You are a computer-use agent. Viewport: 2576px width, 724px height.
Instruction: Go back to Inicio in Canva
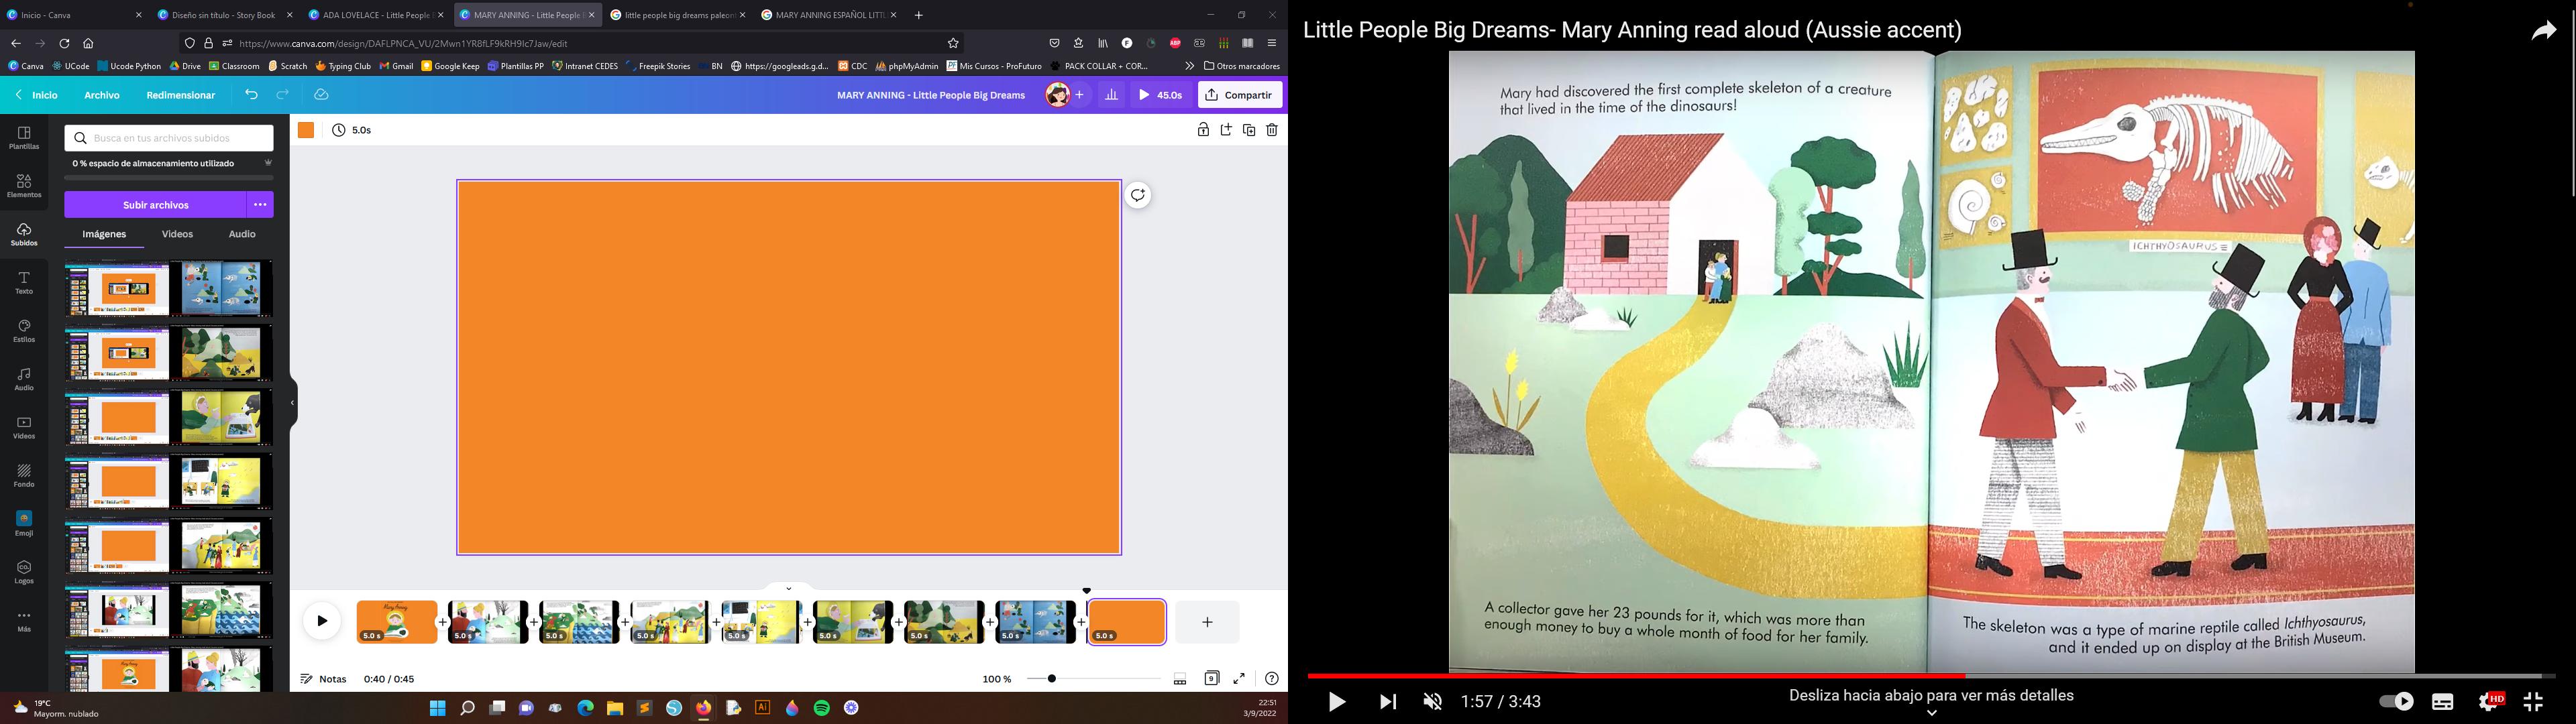pos(36,95)
